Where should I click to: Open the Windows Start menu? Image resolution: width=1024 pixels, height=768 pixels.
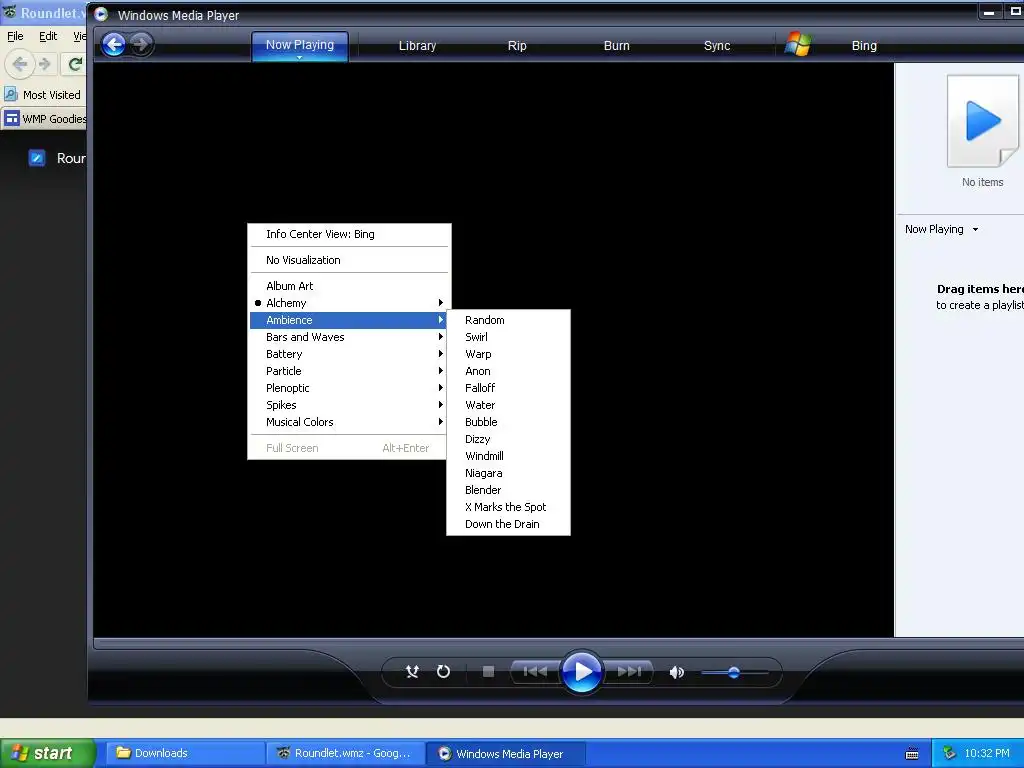(x=48, y=753)
